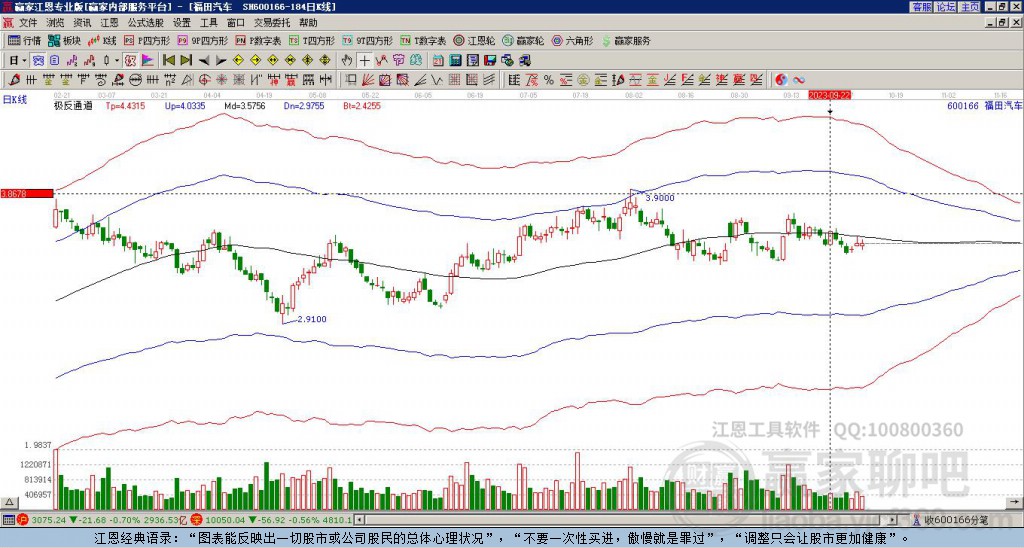Click the circled target crosshair tool
Viewport: 1024px width, 548px height.
(x=204, y=80)
